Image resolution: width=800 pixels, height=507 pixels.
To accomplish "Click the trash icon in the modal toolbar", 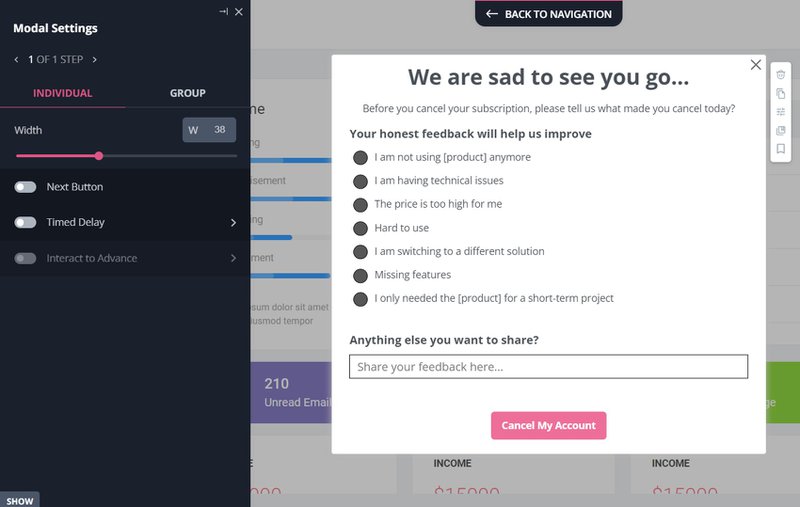I will 781,74.
